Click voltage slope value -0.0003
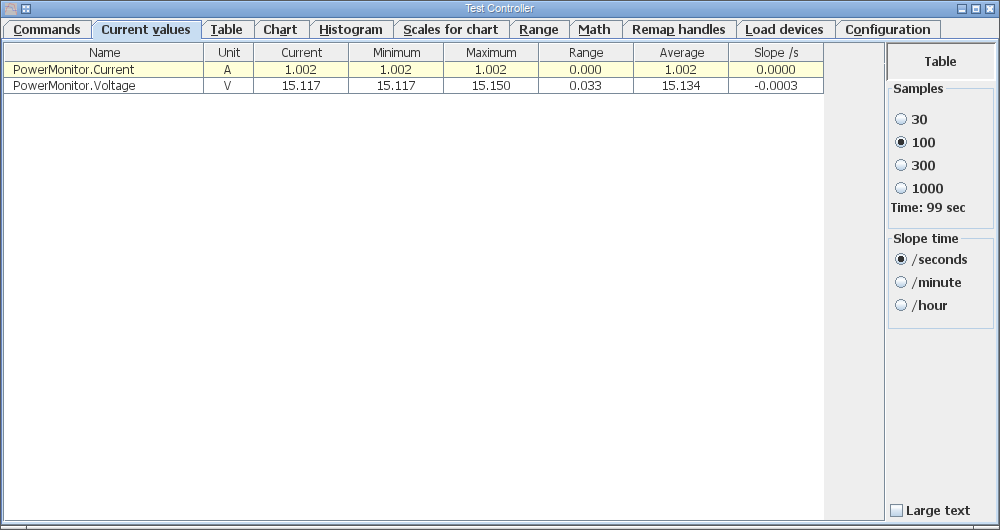Screen dimensions: 1000x530 (776, 85)
